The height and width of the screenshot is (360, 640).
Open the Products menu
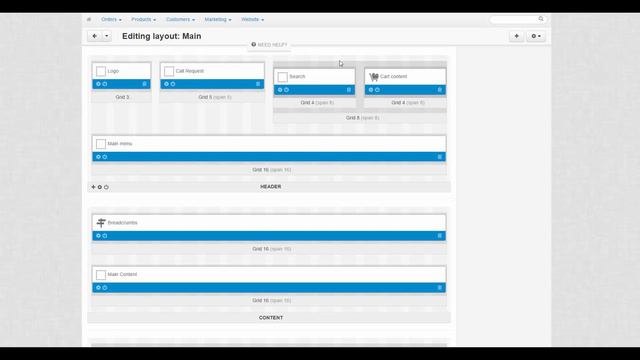click(144, 19)
